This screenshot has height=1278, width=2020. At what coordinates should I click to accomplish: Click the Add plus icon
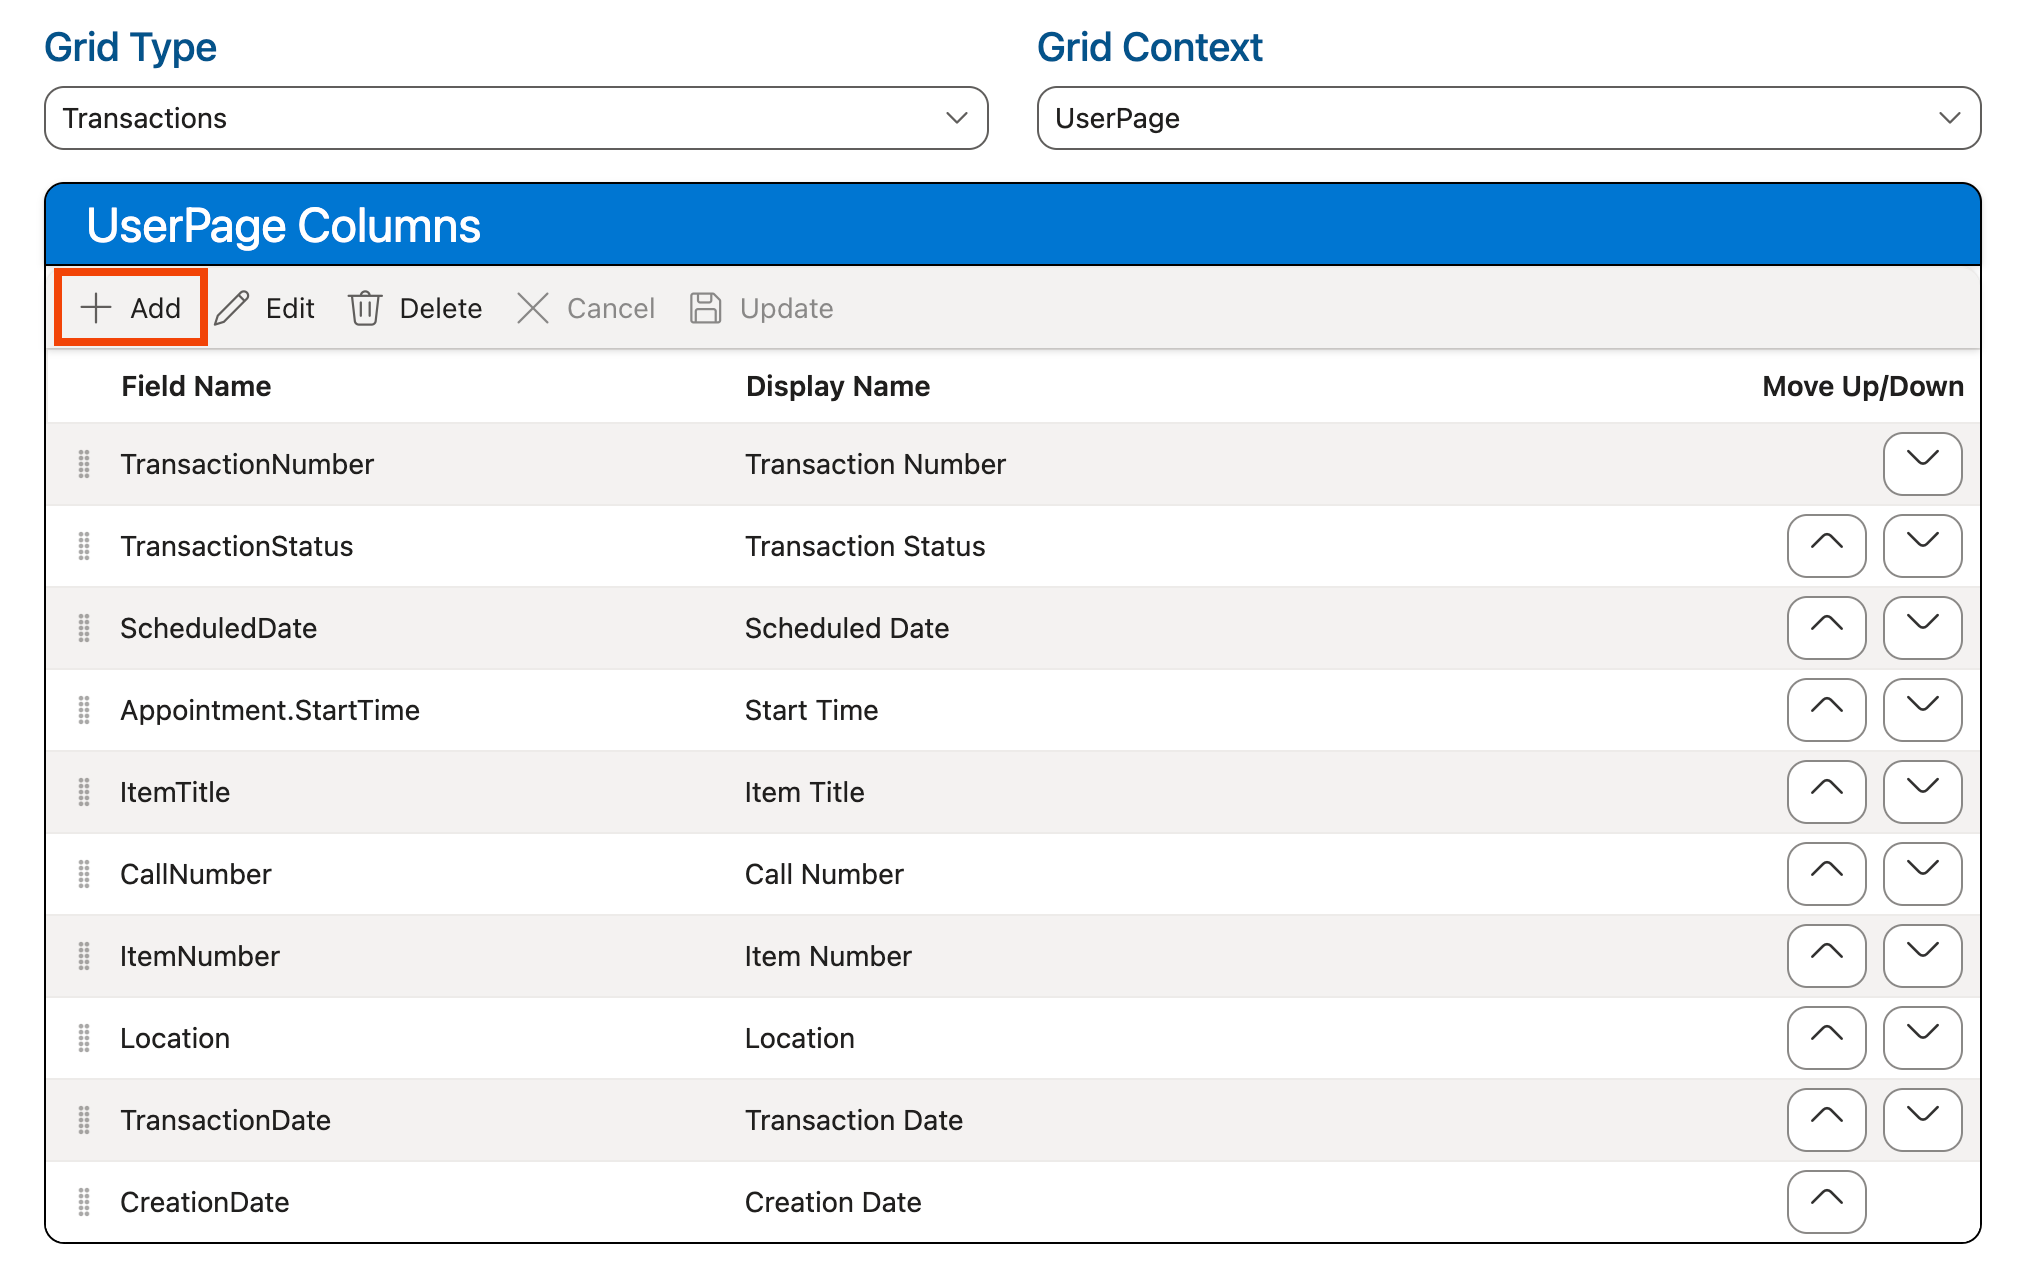point(95,308)
